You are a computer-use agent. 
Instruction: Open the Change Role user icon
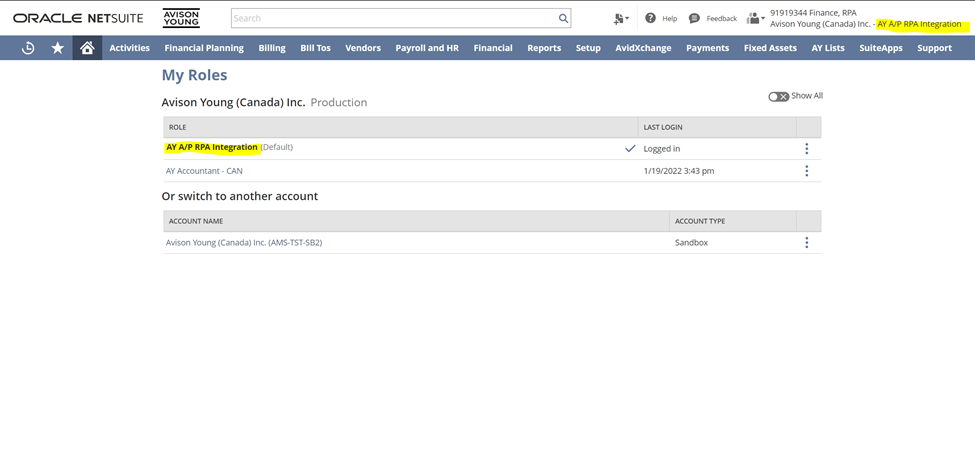click(755, 19)
